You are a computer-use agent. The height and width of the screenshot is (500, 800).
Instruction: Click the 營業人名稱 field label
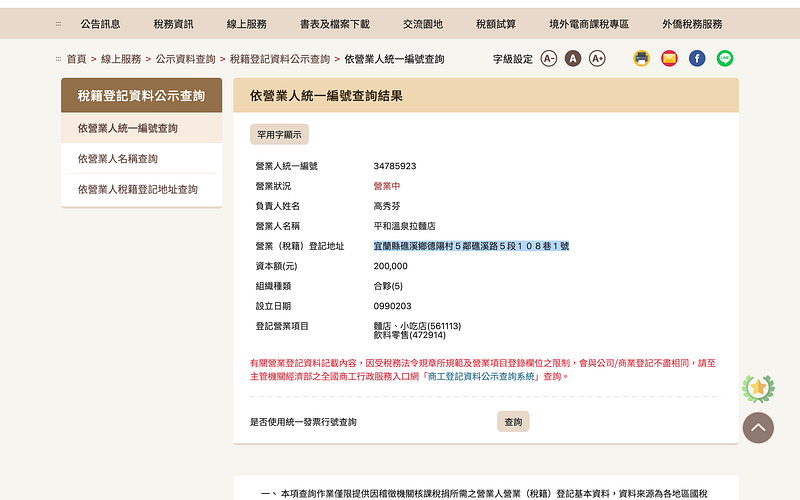[x=278, y=226]
